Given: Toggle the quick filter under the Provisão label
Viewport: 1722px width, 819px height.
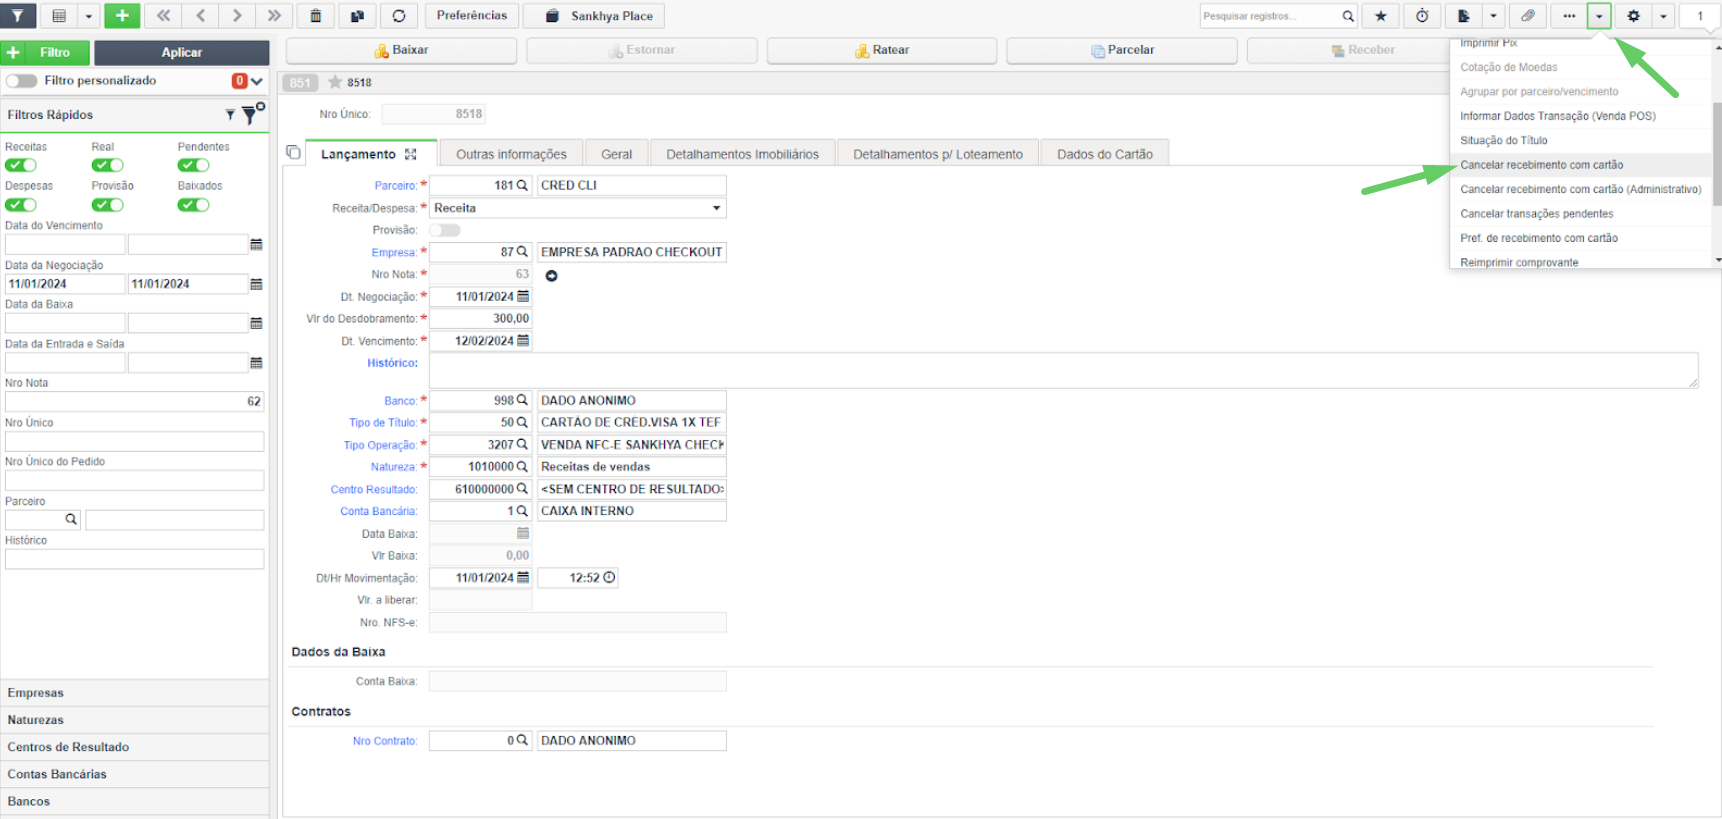Looking at the screenshot, I should coord(108,205).
